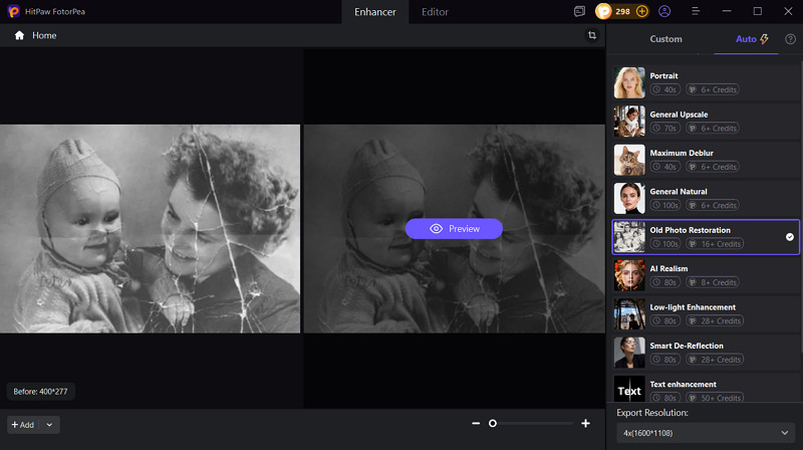Image resolution: width=803 pixels, height=450 pixels.
Task: Click the eye icon on the Preview button
Action: [x=436, y=229]
